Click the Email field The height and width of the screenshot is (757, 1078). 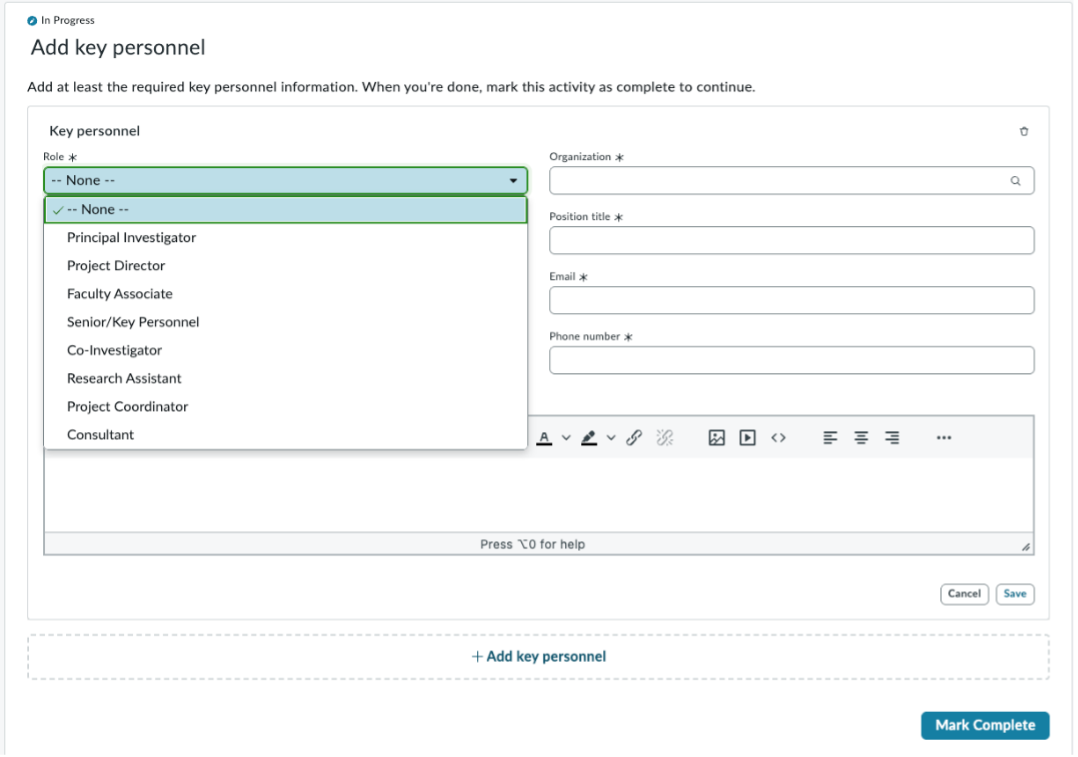pyautogui.click(x=791, y=300)
